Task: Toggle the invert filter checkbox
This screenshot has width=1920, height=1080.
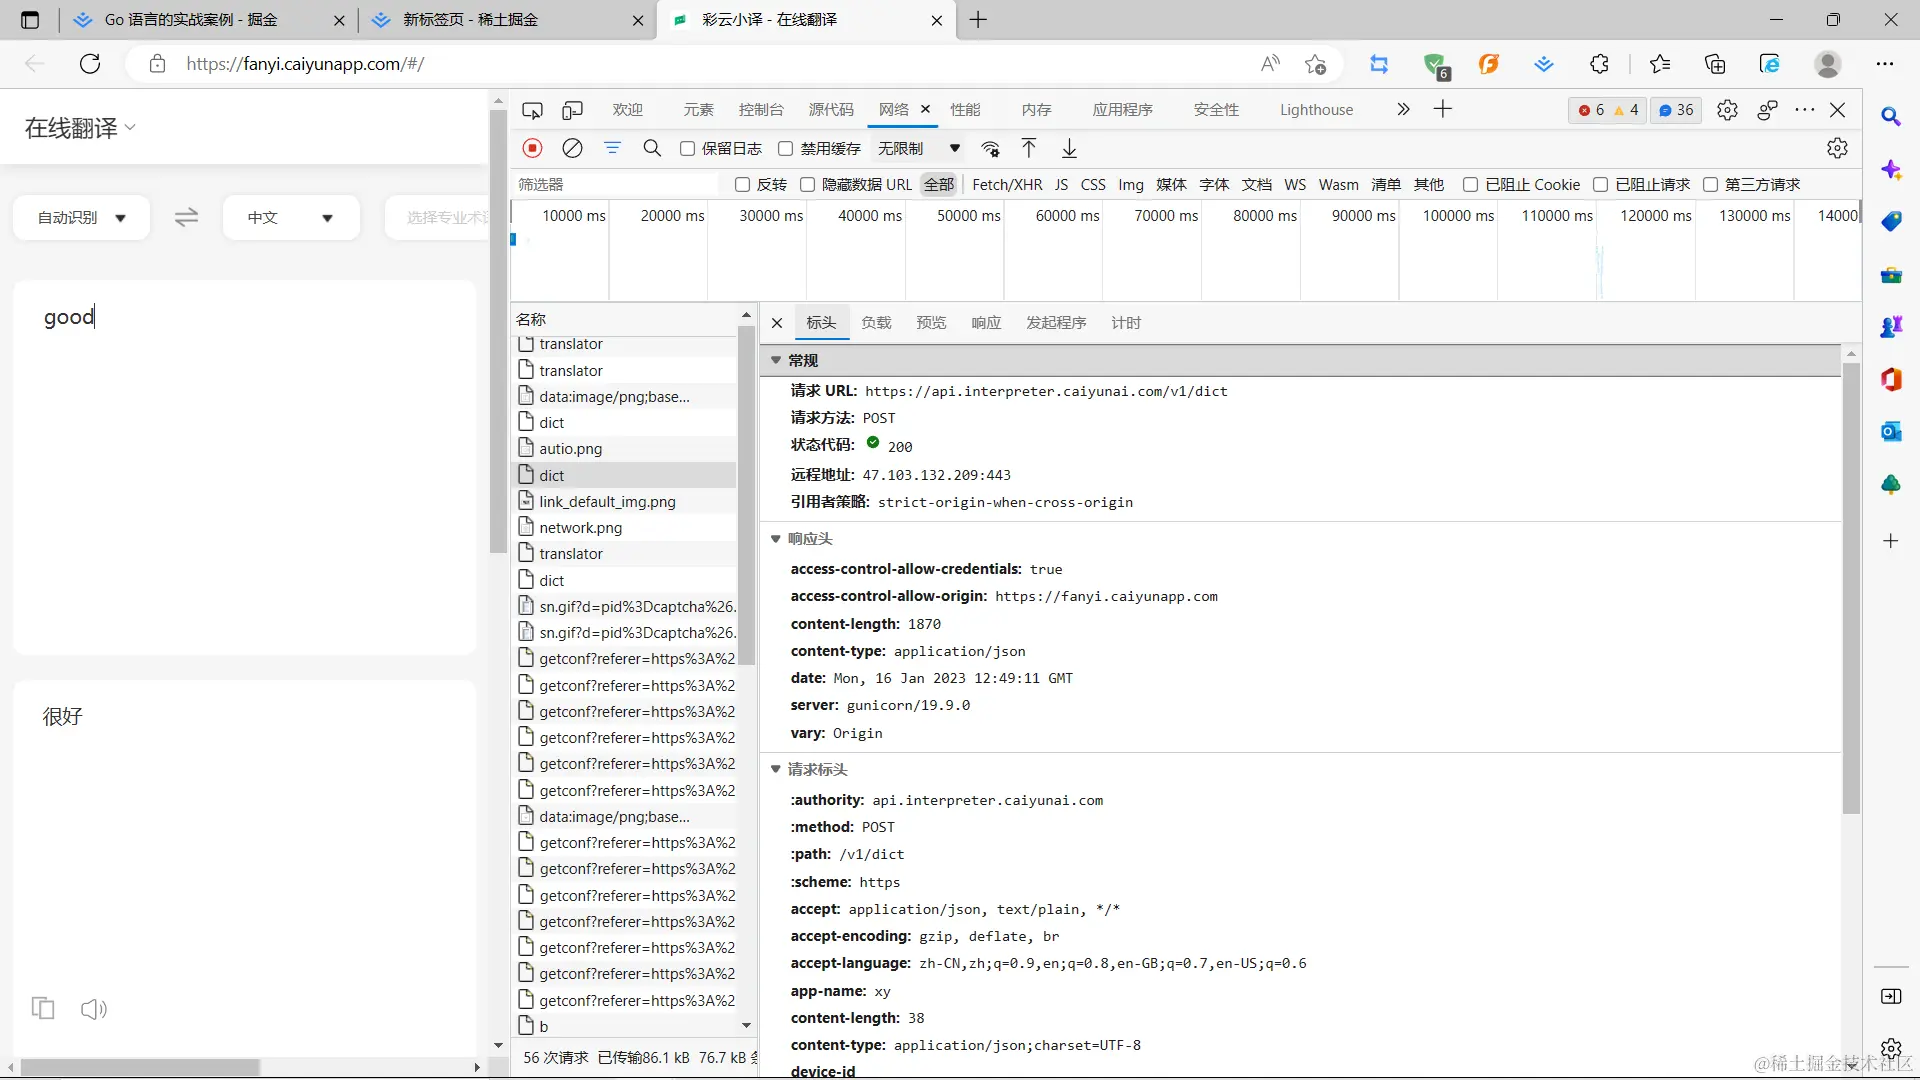Action: point(742,185)
